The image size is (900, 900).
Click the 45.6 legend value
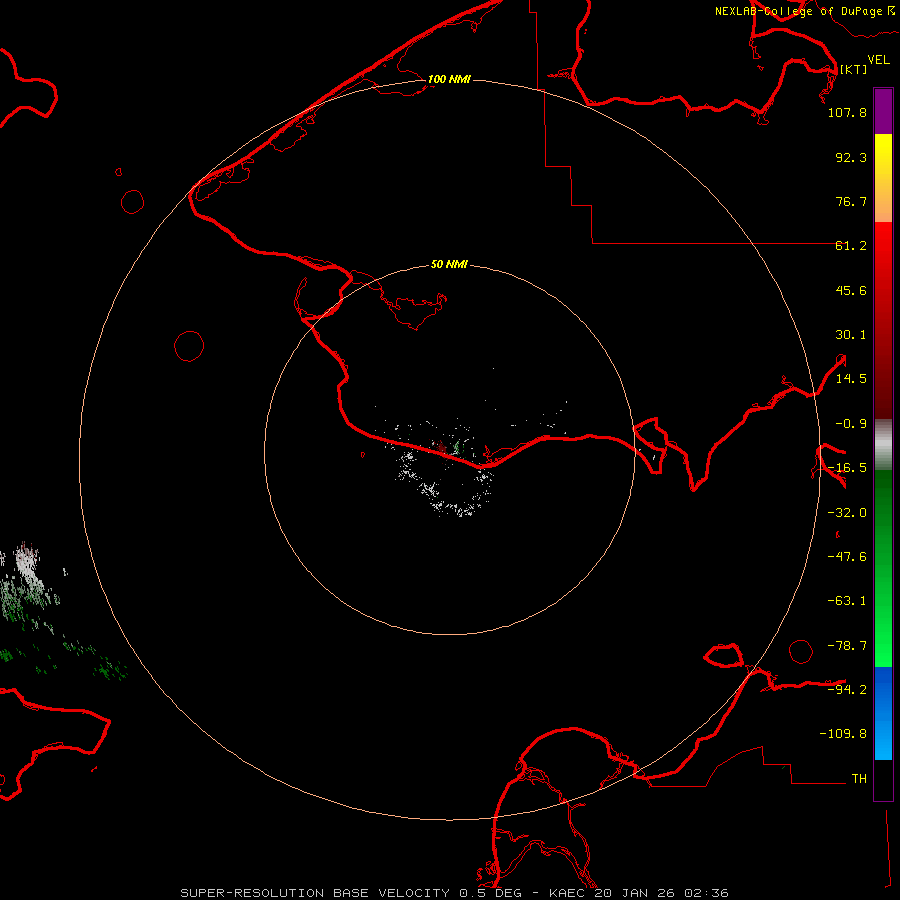click(x=851, y=290)
